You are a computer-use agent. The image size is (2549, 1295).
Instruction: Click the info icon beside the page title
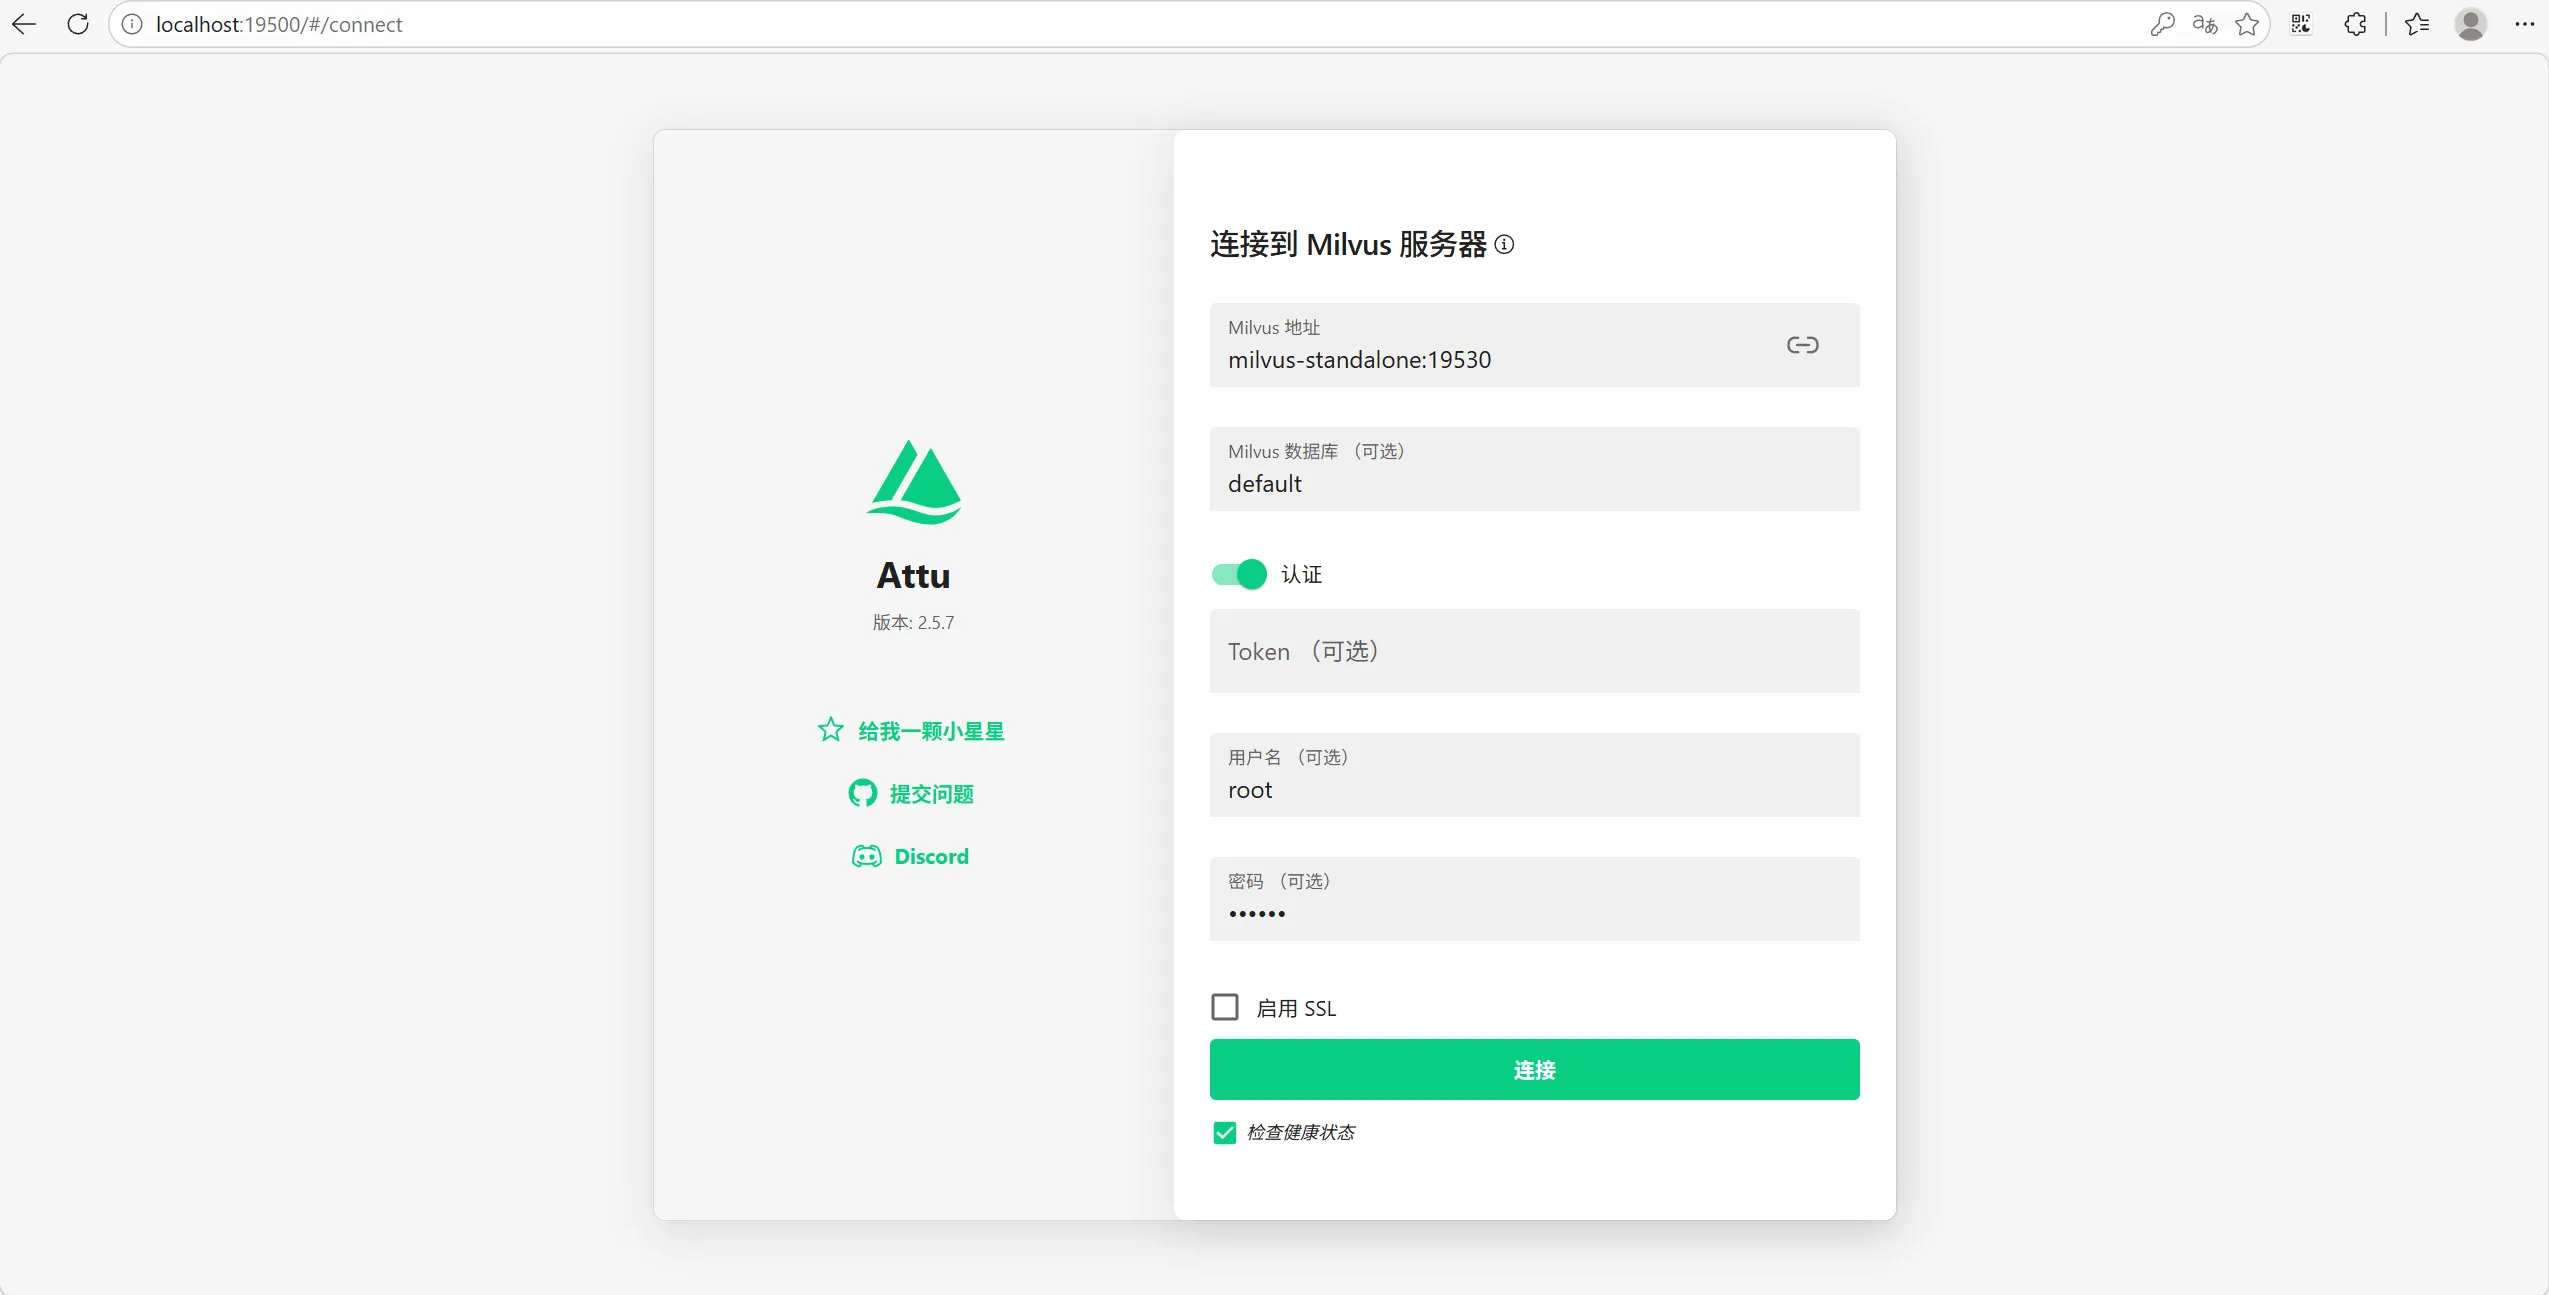point(1503,244)
